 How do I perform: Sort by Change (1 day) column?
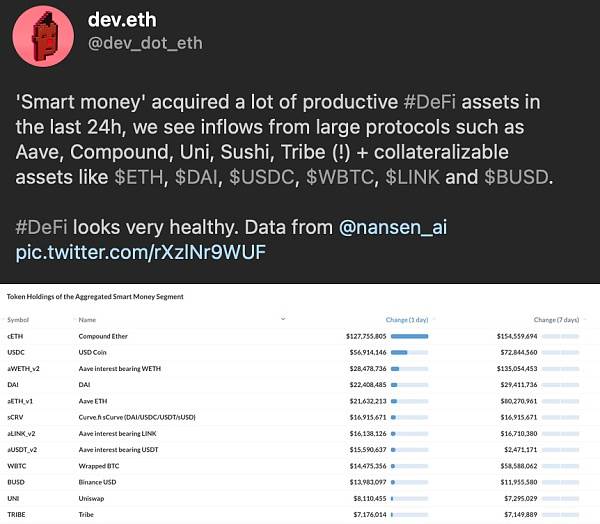[407, 320]
